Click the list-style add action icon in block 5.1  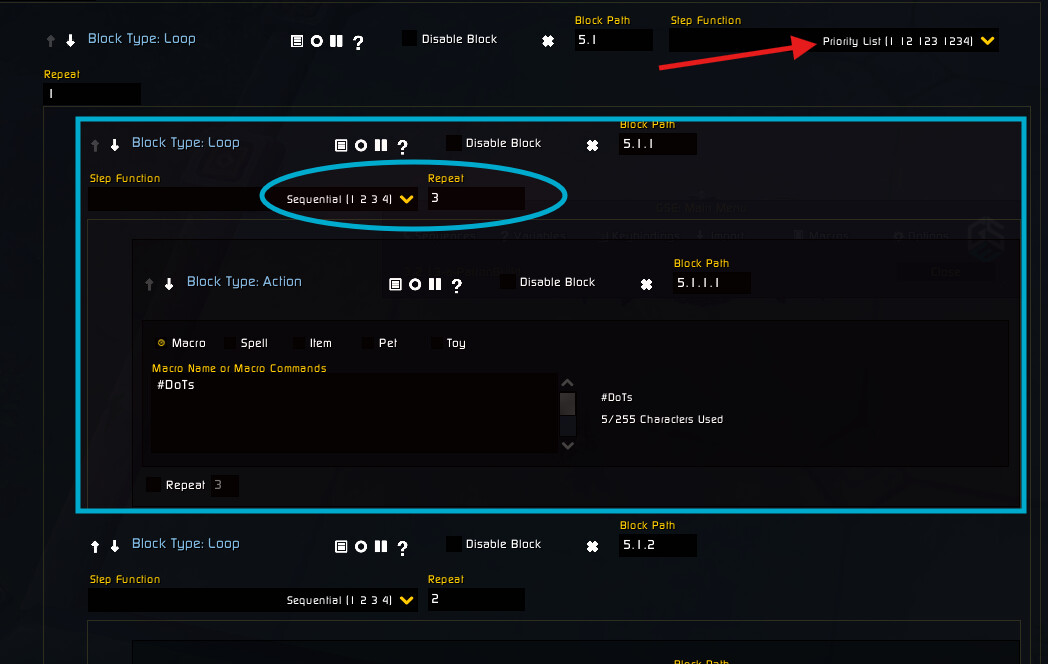click(297, 41)
